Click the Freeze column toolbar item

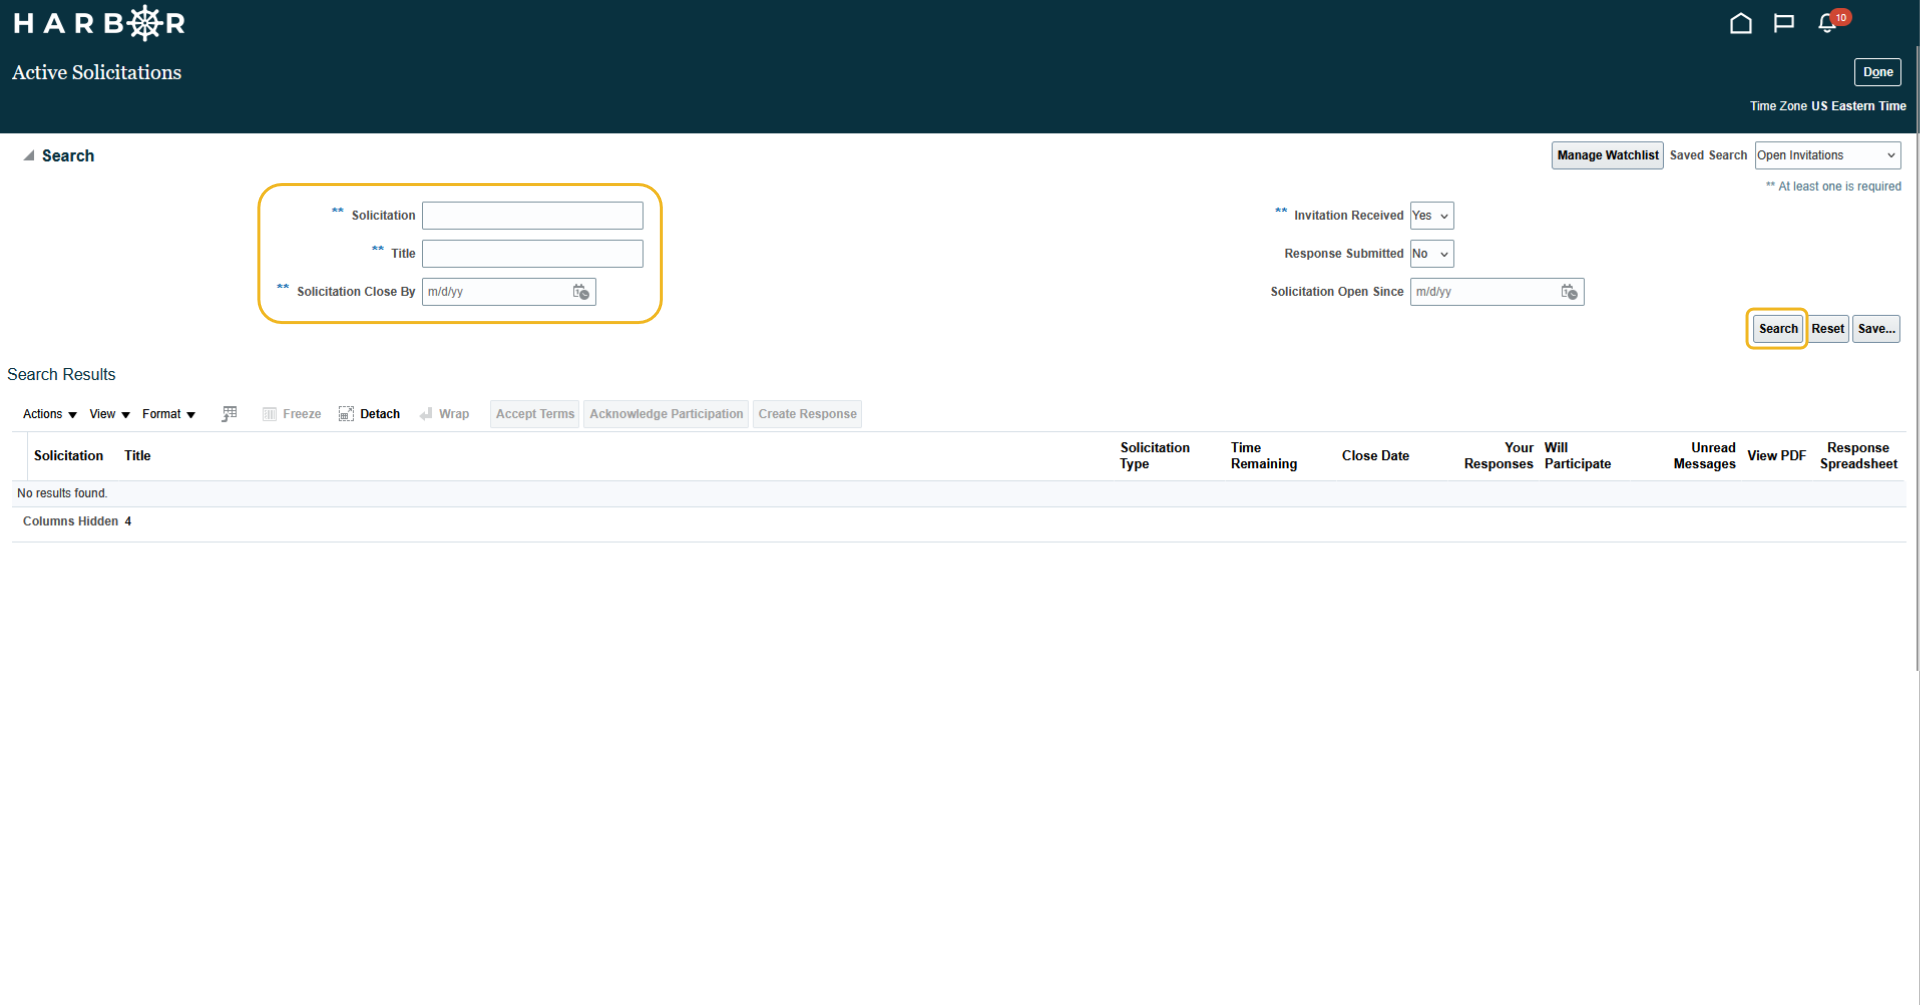point(292,414)
